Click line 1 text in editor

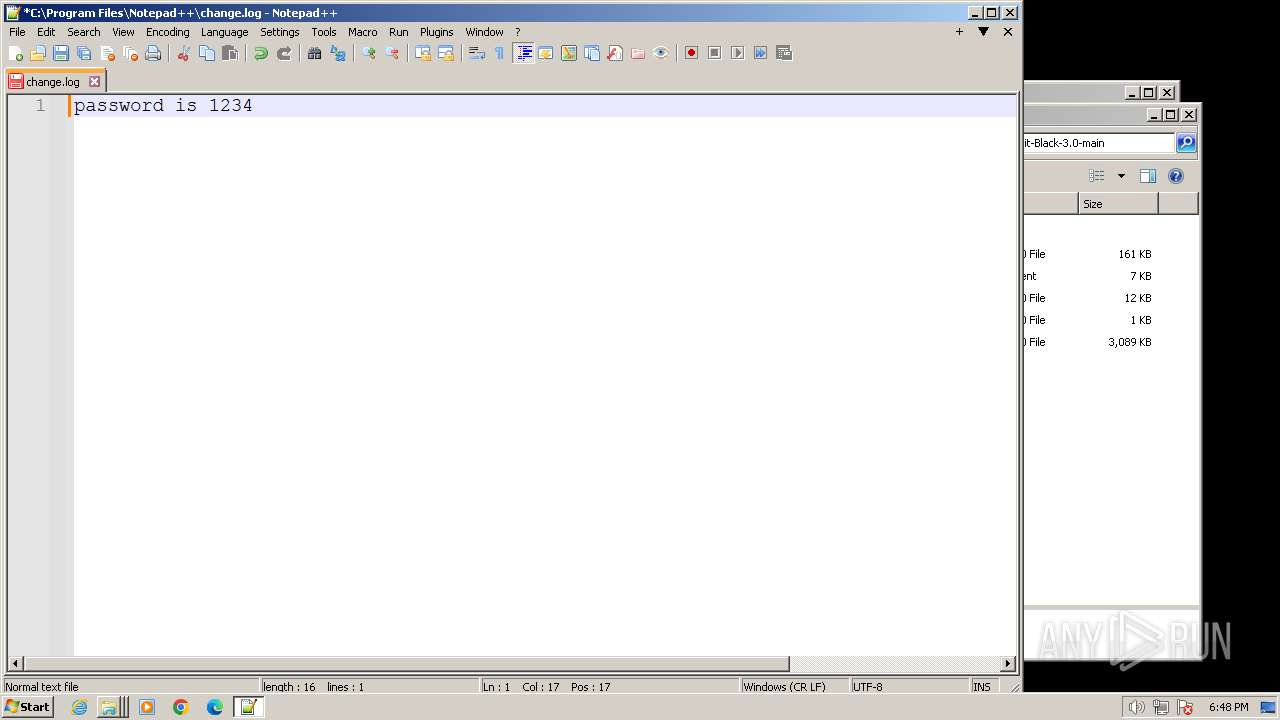pyautogui.click(x=163, y=105)
